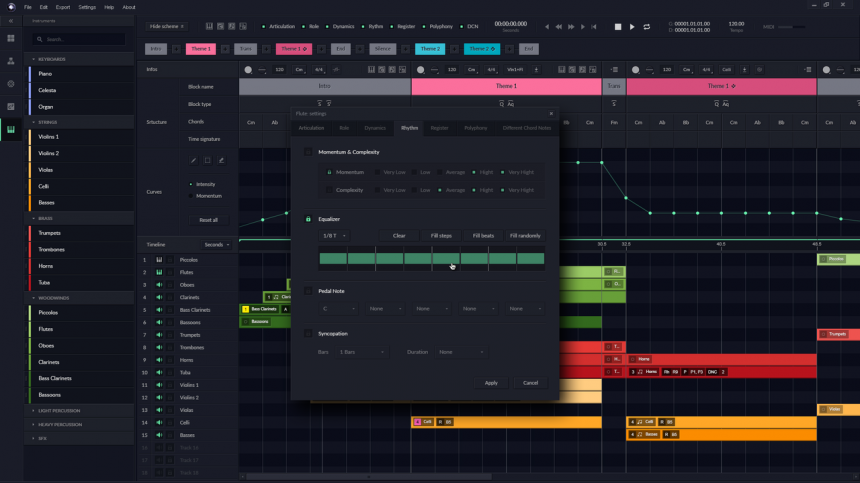Open the first None dropdown under Pedal Note
The height and width of the screenshot is (483, 860).
click(385, 309)
